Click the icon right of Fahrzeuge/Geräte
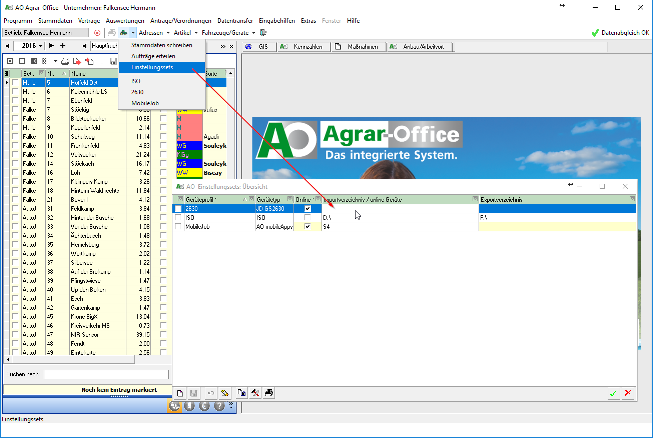 263,32
